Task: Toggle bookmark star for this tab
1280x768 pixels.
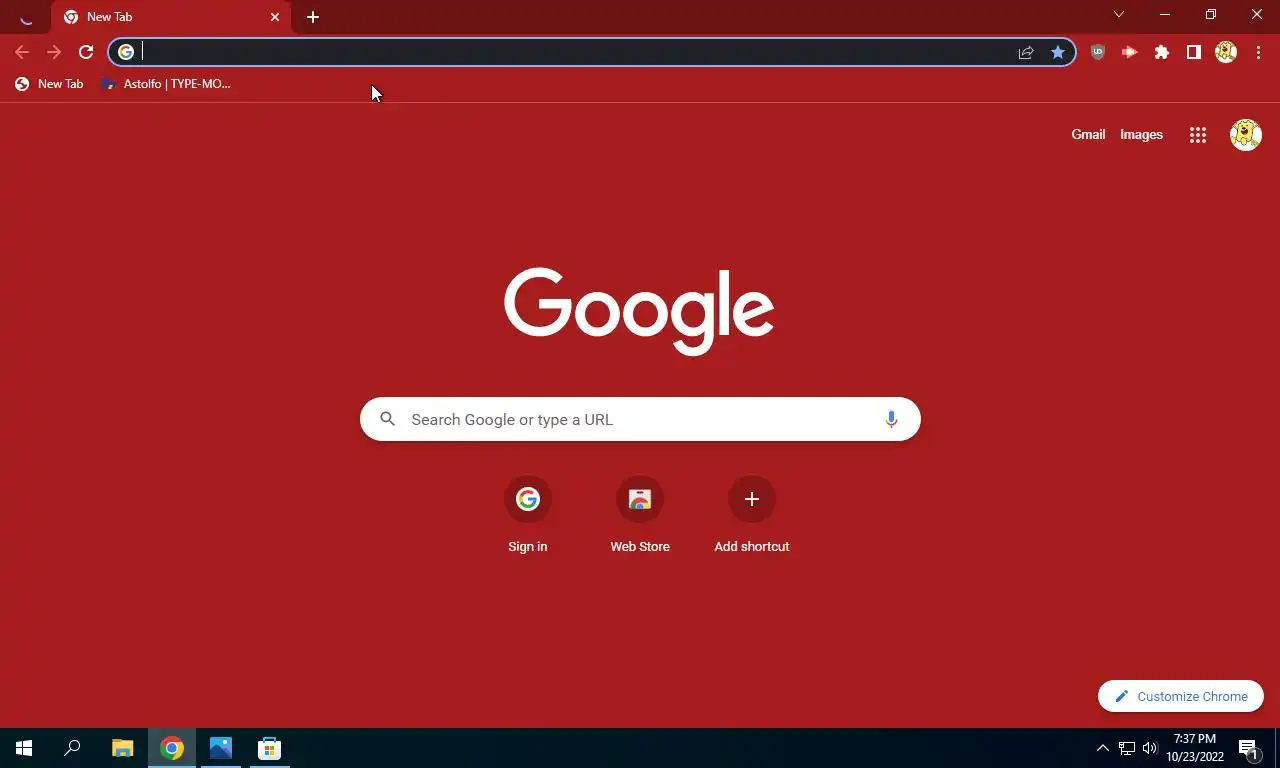Action: [1058, 52]
